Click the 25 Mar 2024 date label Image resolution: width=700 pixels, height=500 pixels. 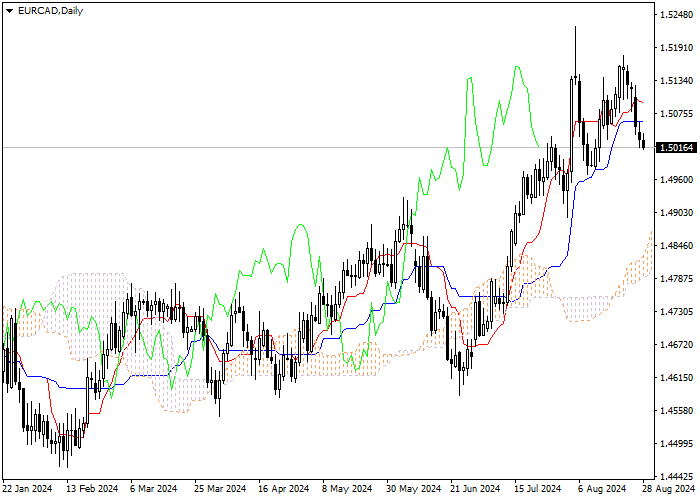click(x=220, y=488)
